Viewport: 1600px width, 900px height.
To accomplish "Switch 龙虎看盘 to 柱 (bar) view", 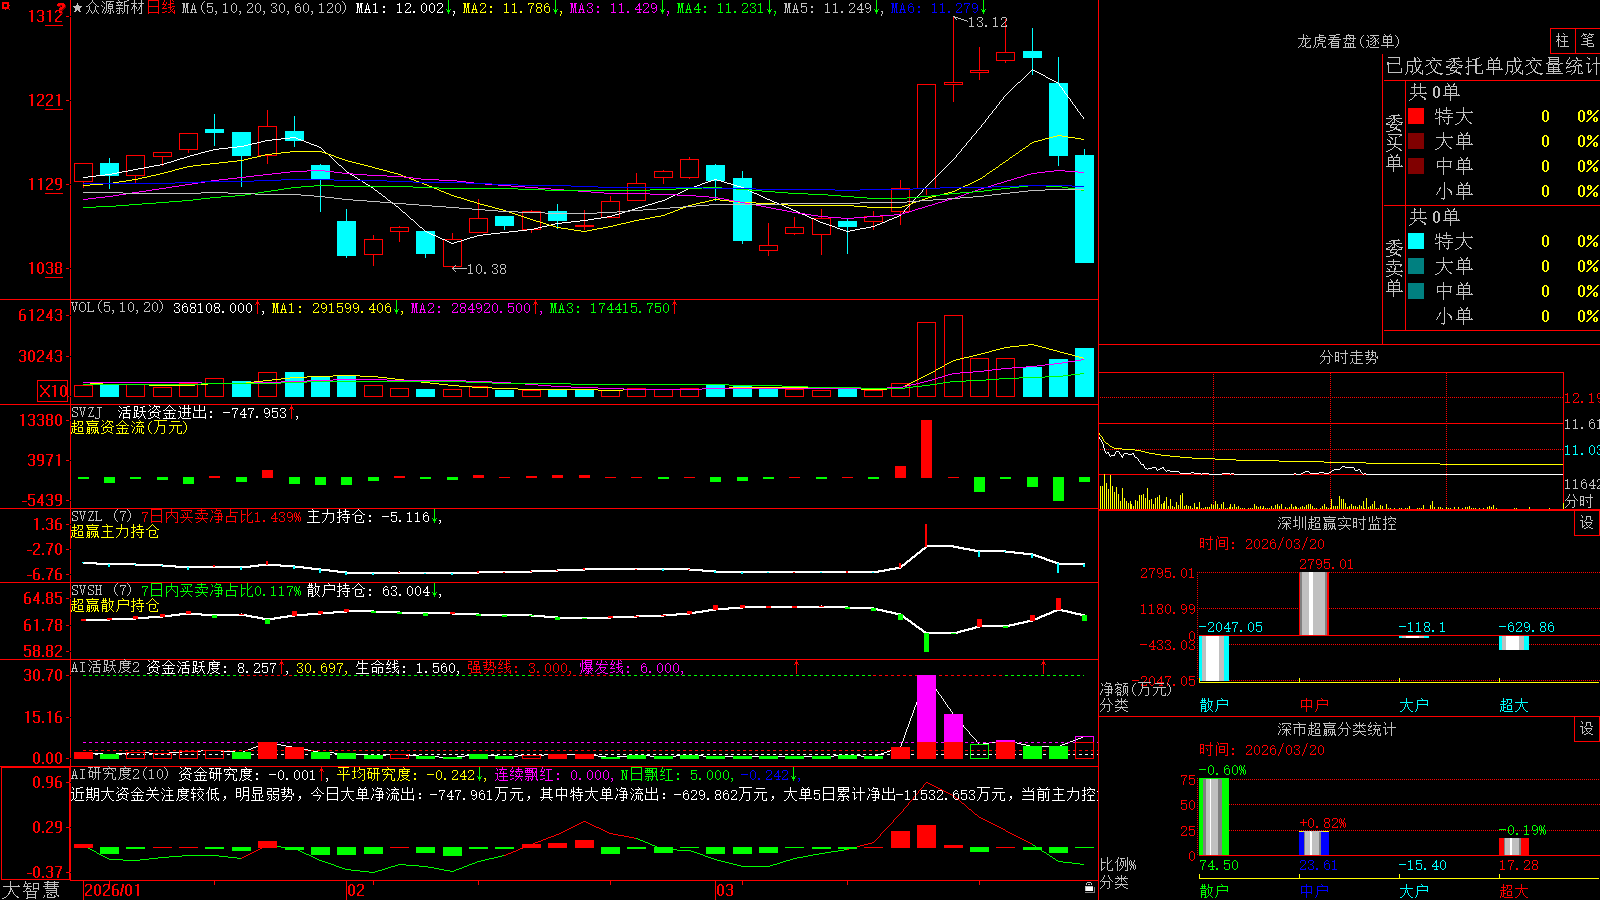I will (1562, 40).
